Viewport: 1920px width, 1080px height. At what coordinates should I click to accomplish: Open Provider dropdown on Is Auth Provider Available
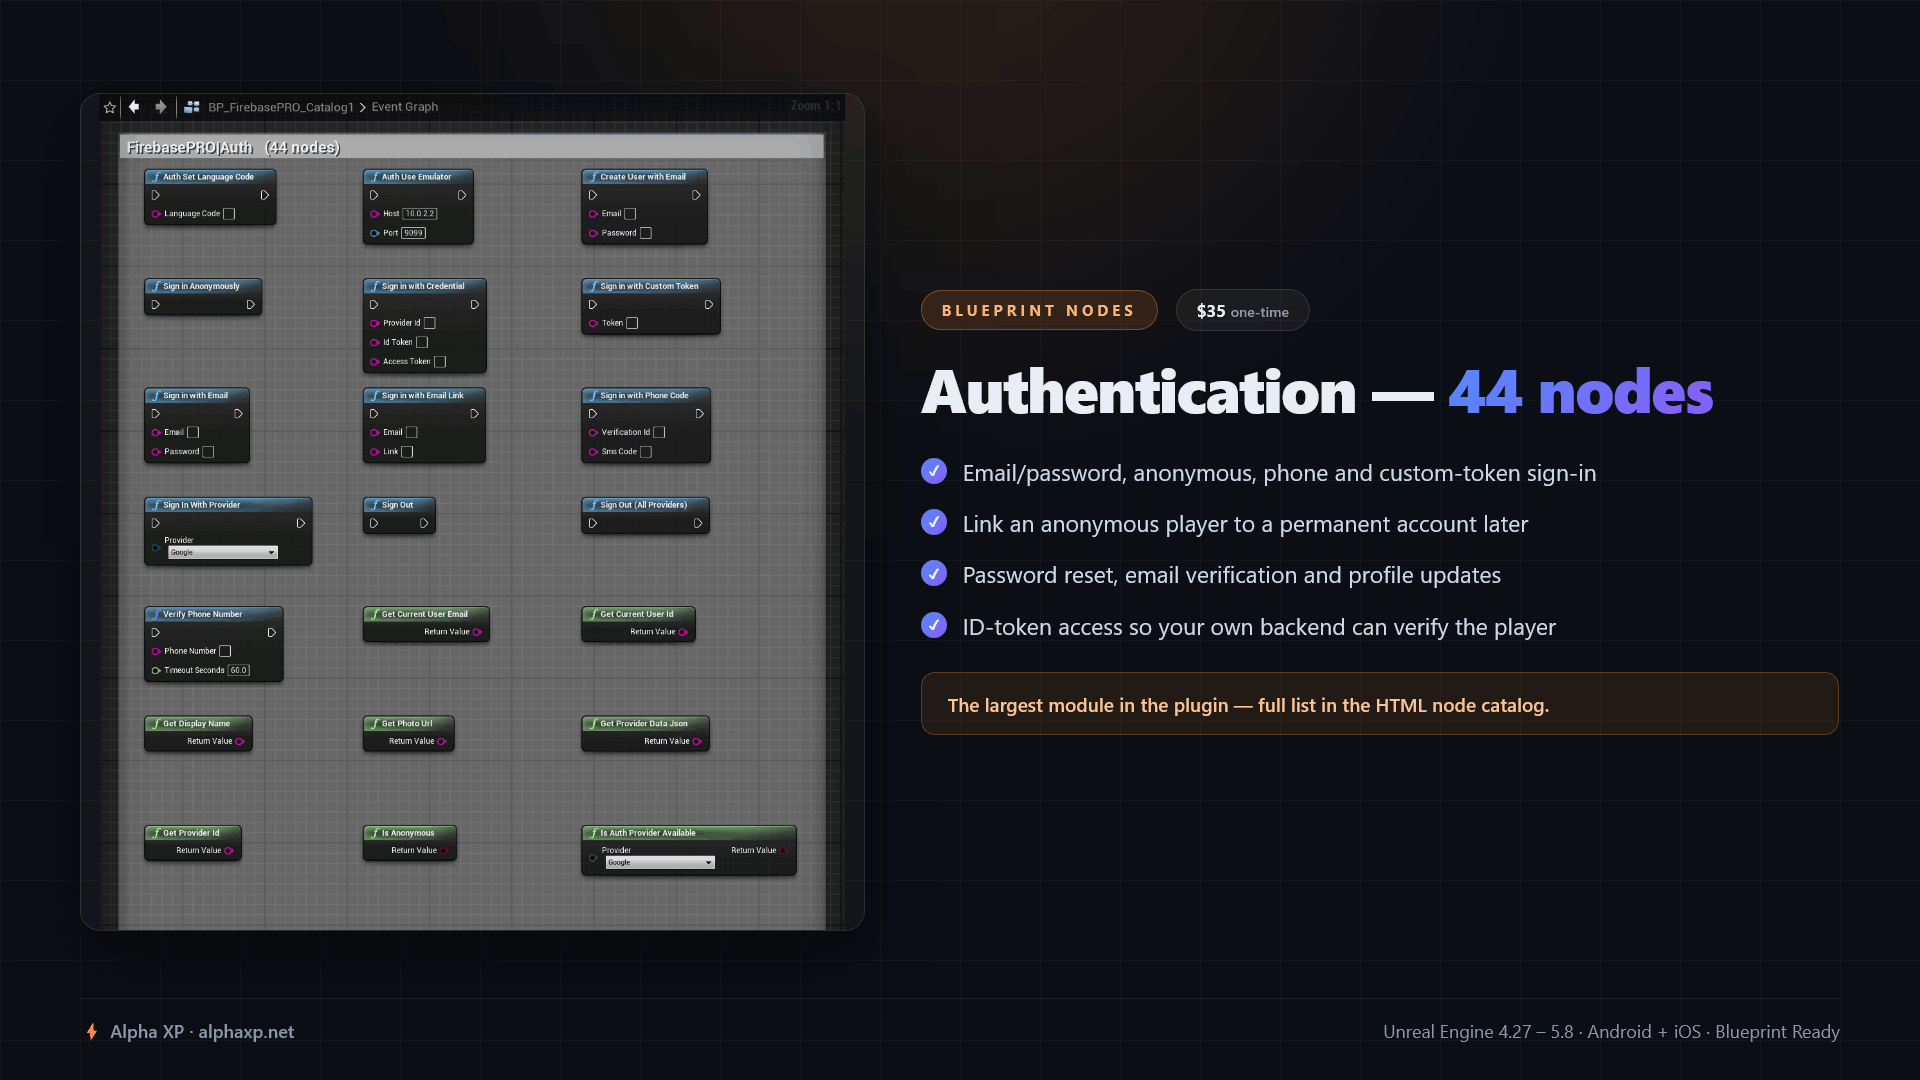coord(660,863)
